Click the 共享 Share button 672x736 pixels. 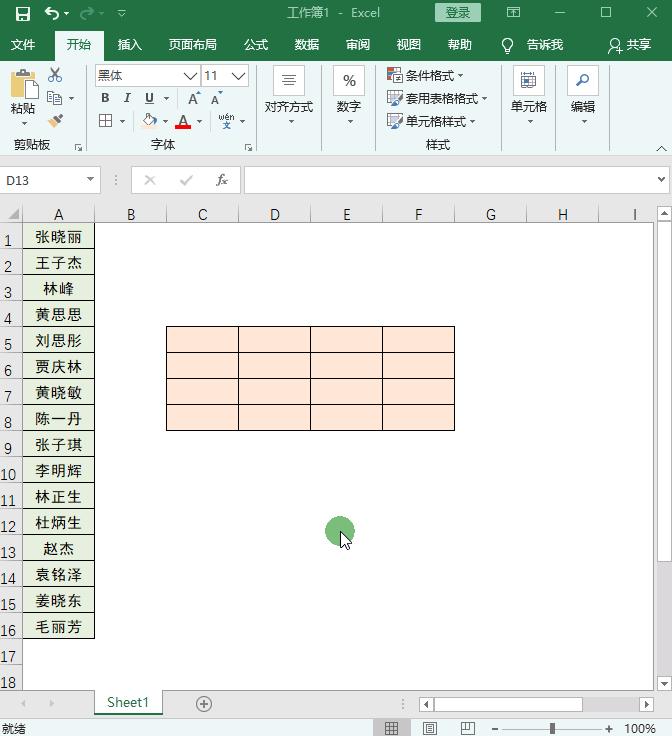tap(629, 45)
